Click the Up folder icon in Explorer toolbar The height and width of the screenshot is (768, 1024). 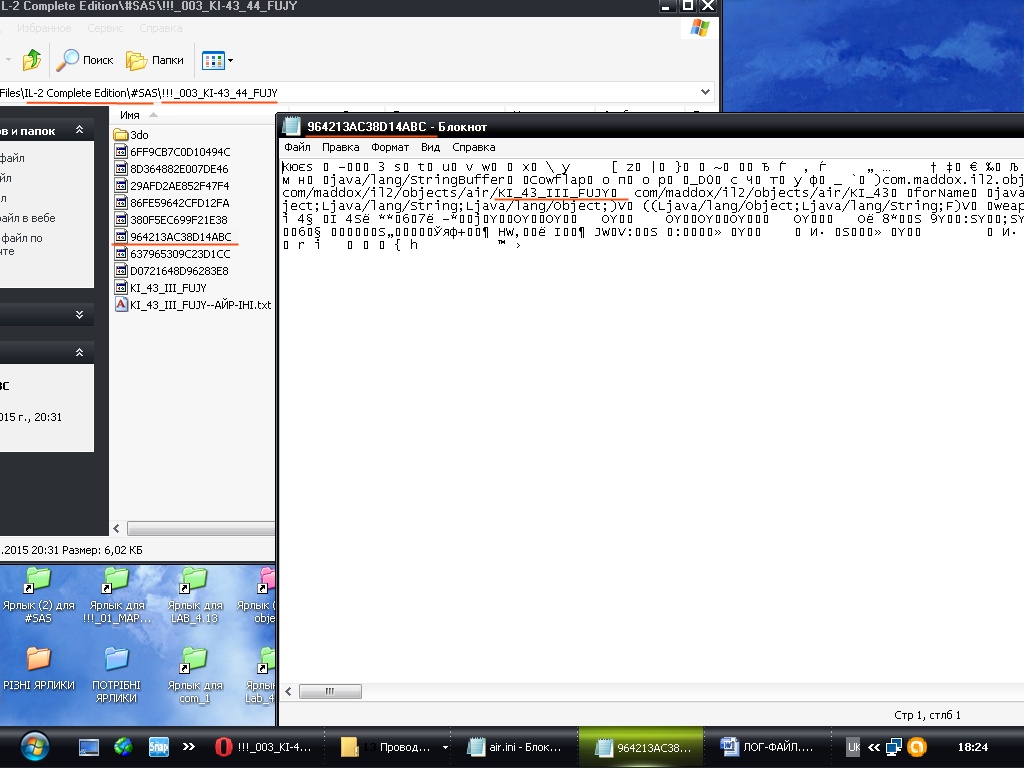coord(31,60)
